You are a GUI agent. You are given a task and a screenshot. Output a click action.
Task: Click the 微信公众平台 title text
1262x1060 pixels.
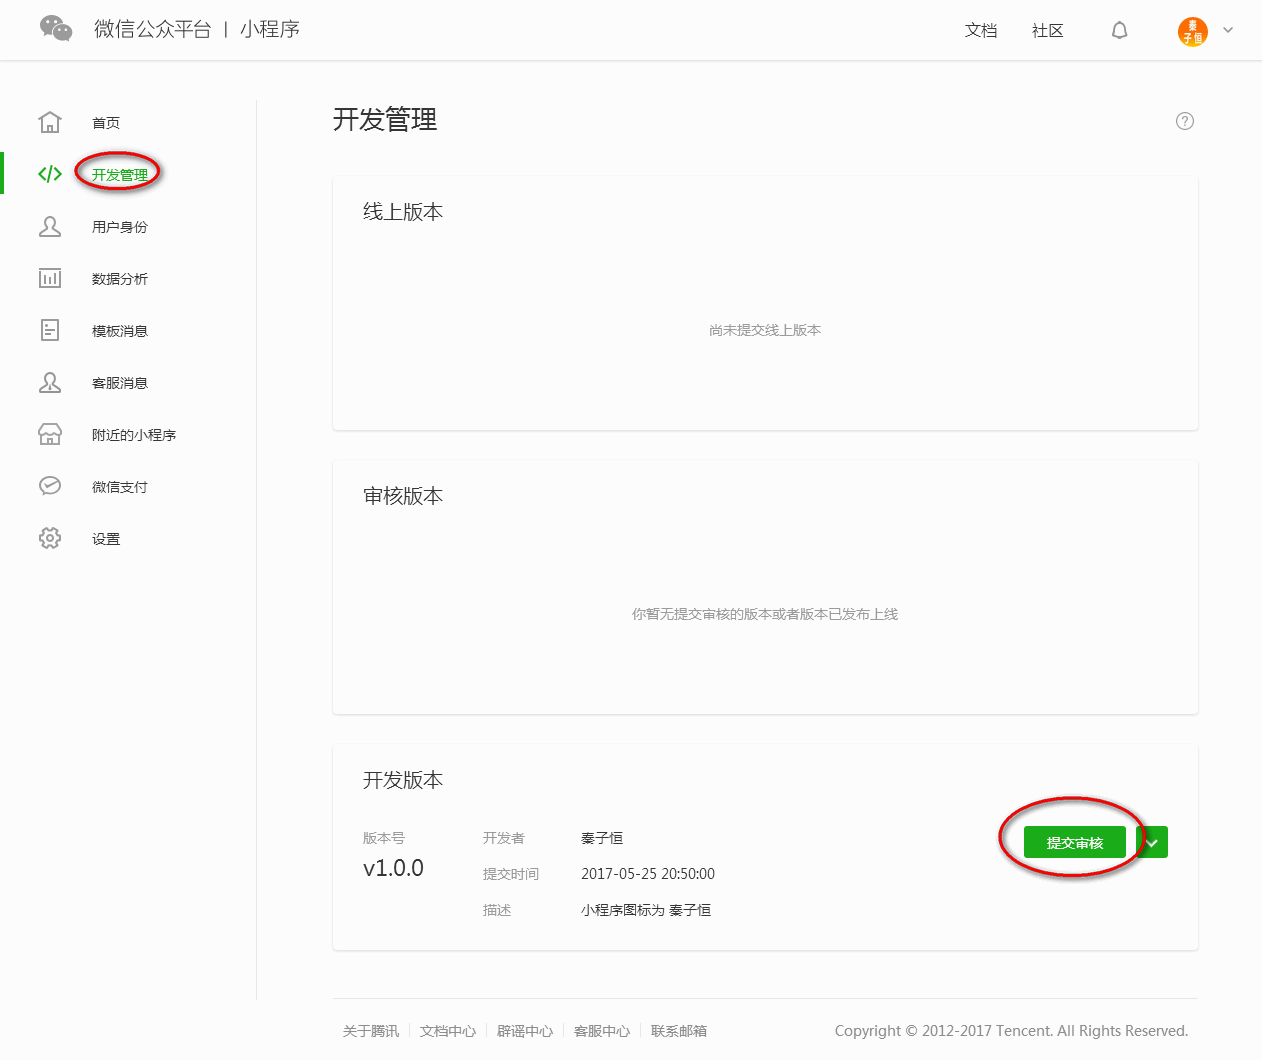coord(153,29)
